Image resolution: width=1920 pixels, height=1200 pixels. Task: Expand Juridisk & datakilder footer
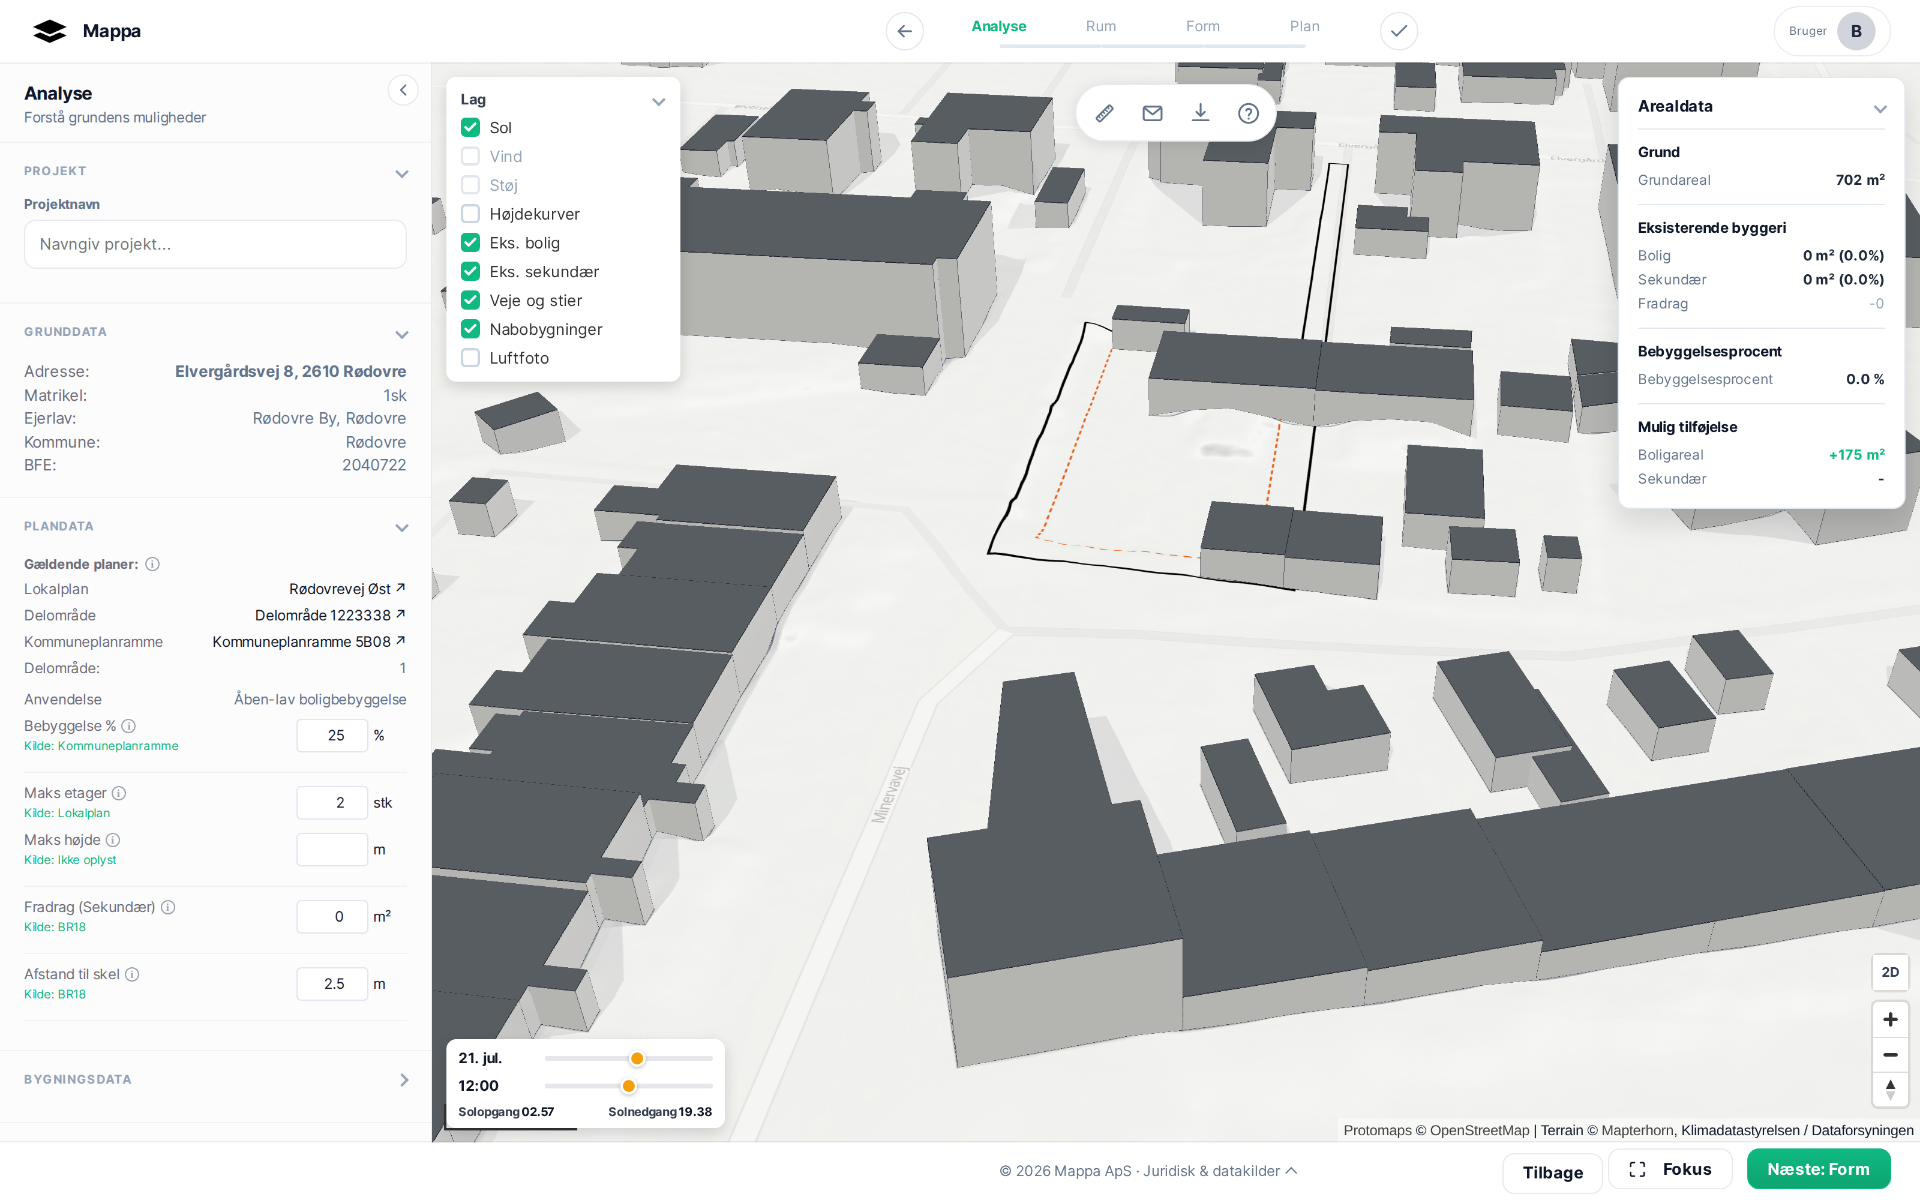tap(1221, 1171)
